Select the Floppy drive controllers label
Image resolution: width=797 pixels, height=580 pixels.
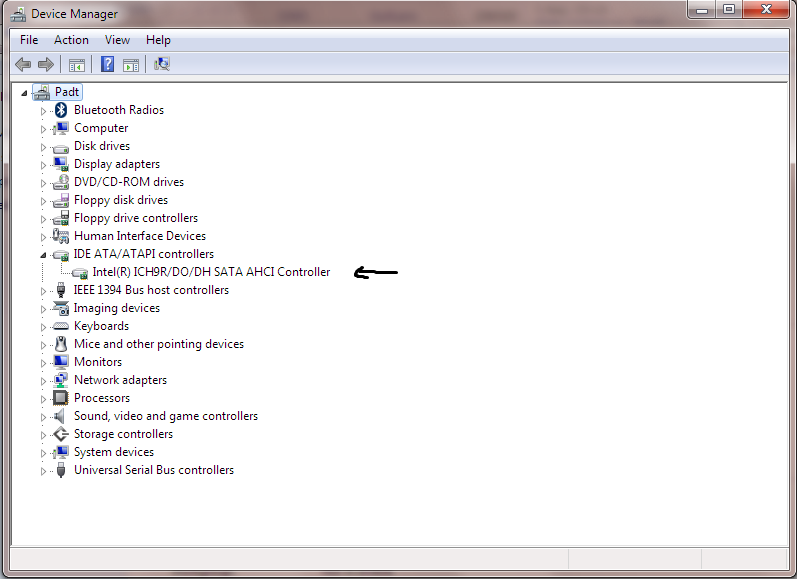click(136, 218)
